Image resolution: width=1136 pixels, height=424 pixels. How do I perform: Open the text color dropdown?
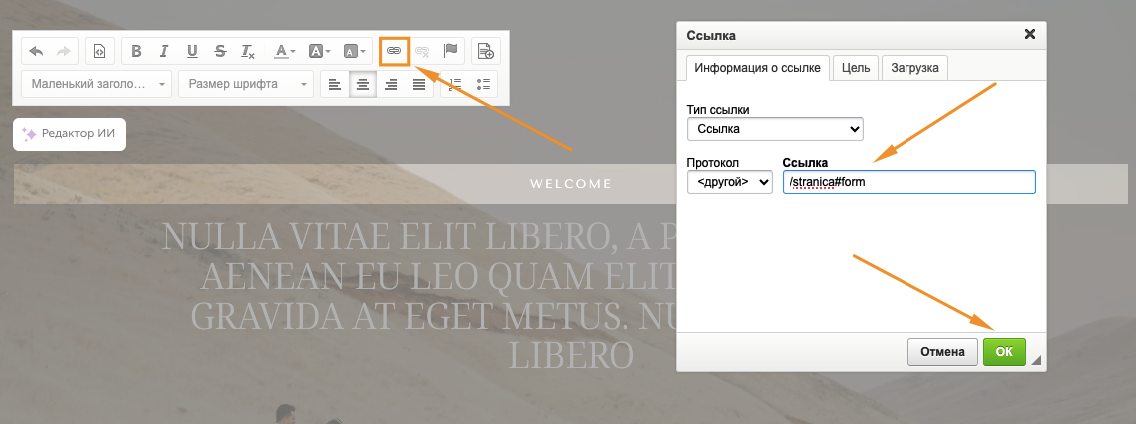285,51
